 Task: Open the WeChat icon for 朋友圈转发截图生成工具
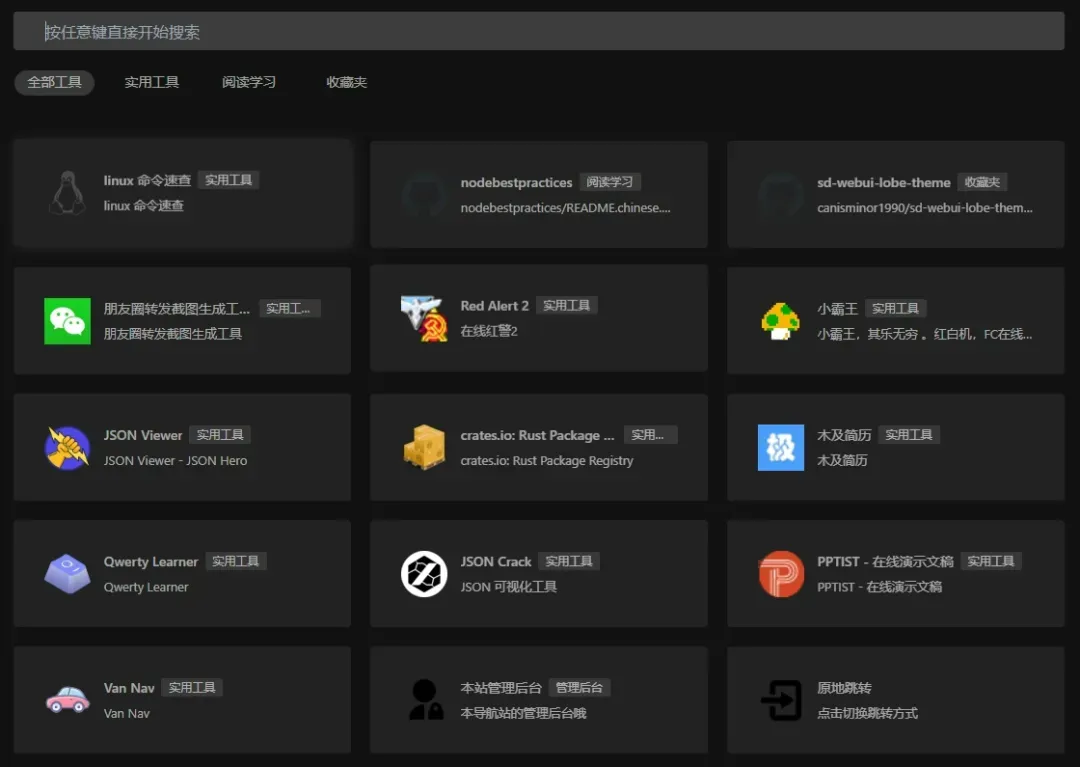tap(67, 318)
